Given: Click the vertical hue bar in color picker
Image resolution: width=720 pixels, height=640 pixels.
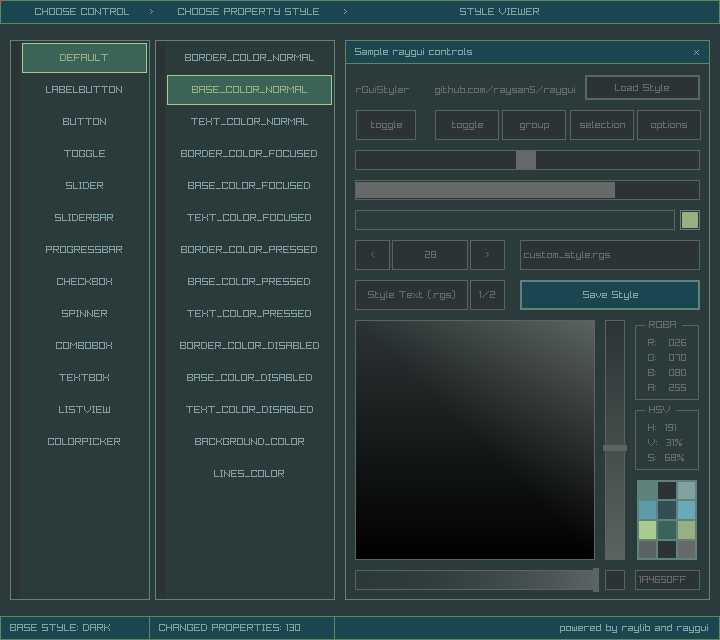Looking at the screenshot, I should 615,400.
